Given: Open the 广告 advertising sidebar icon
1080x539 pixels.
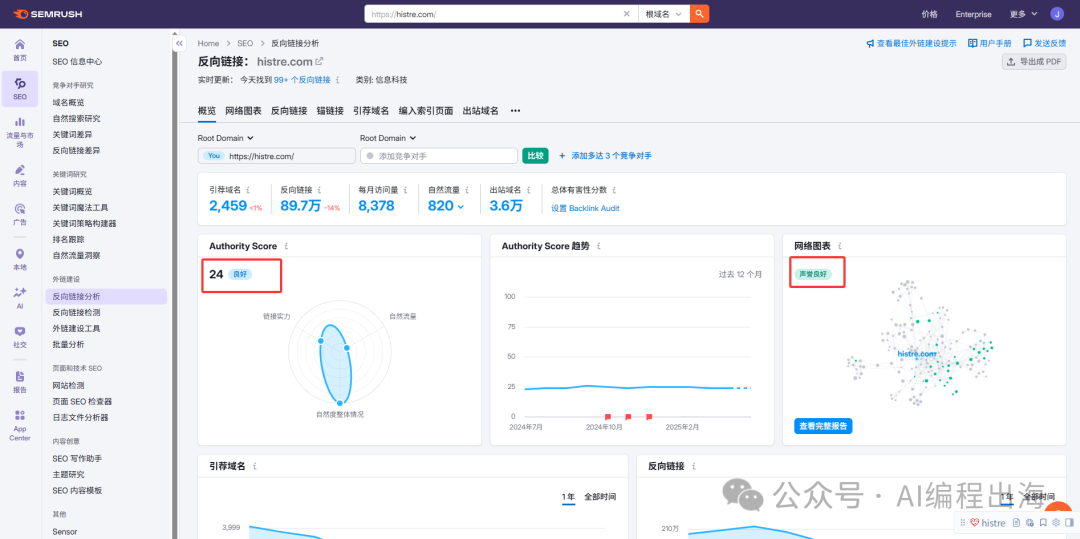Looking at the screenshot, I should tap(20, 214).
